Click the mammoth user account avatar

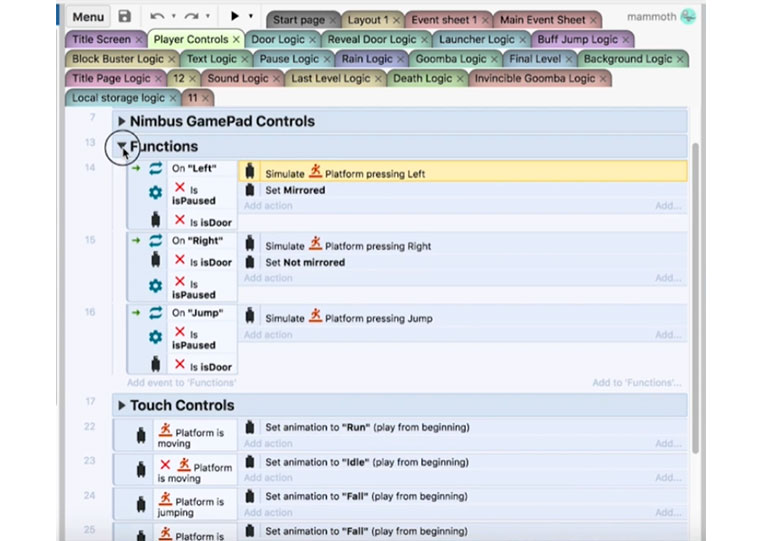688,17
